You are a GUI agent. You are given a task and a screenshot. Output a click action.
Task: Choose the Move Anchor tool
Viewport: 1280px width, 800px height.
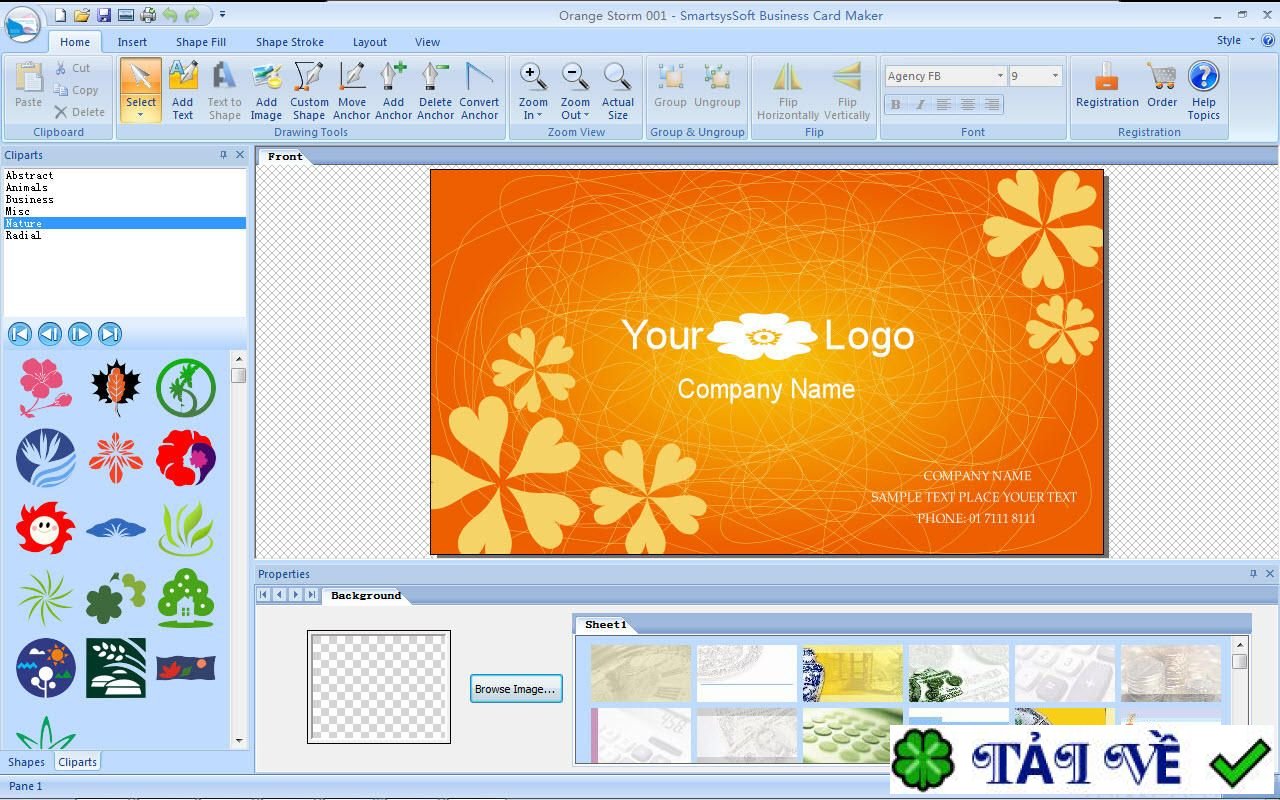pyautogui.click(x=352, y=88)
